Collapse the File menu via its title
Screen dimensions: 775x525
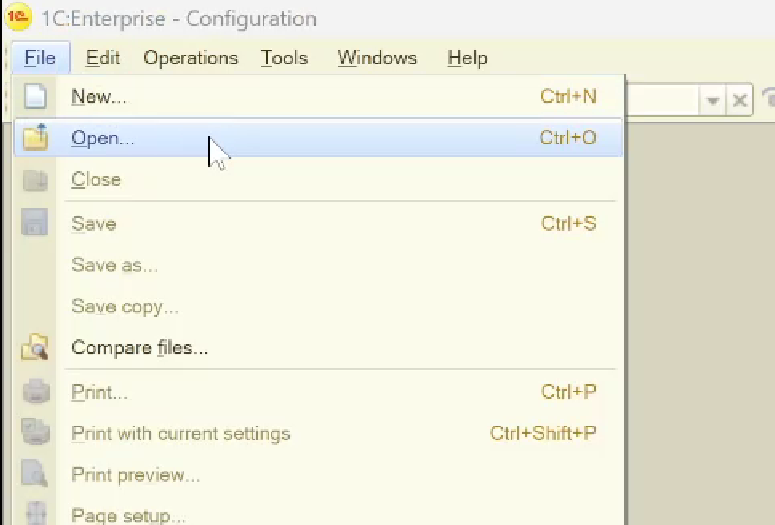click(40, 58)
